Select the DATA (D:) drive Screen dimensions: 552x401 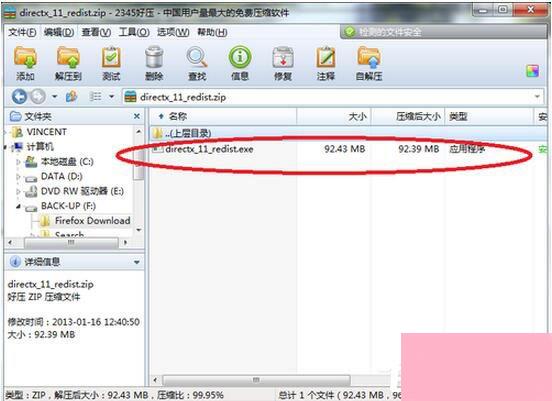pyautogui.click(x=62, y=176)
